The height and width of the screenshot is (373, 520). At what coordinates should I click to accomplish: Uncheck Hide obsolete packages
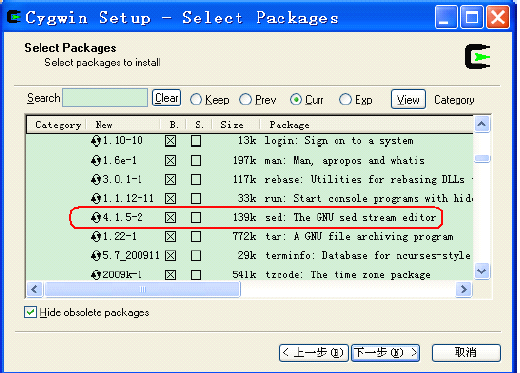click(30, 312)
